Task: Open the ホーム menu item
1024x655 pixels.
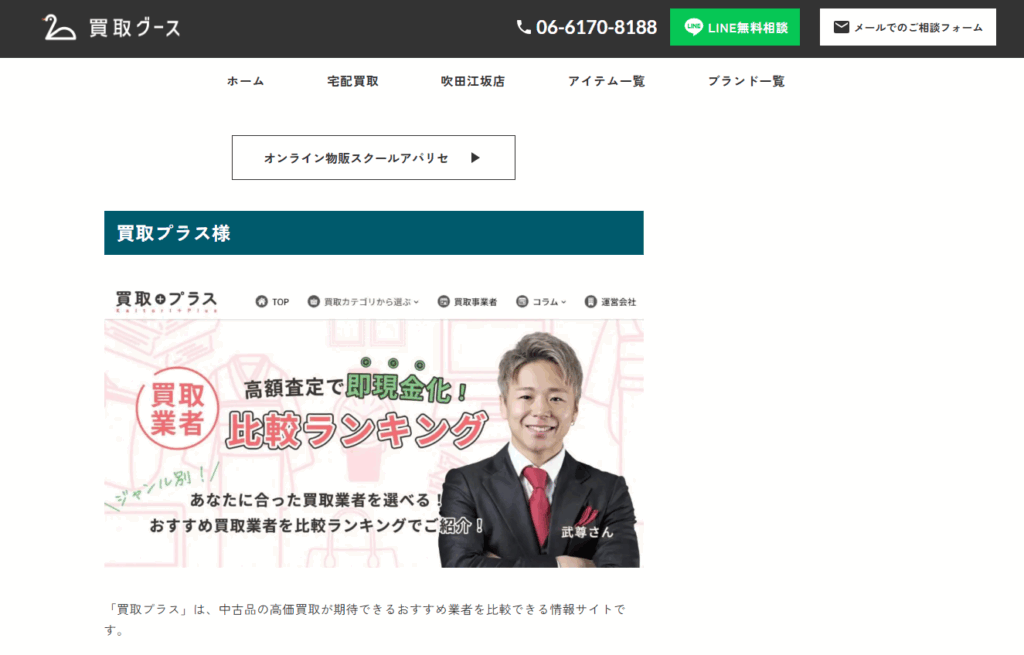Action: point(246,81)
